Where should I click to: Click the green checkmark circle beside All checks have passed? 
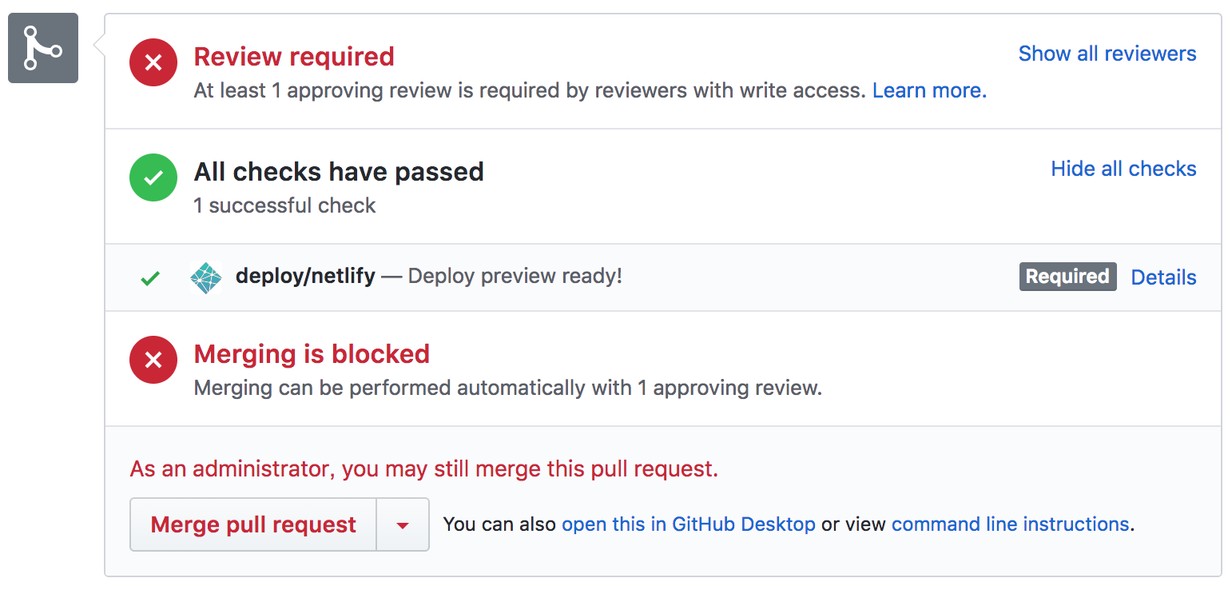pos(153,179)
